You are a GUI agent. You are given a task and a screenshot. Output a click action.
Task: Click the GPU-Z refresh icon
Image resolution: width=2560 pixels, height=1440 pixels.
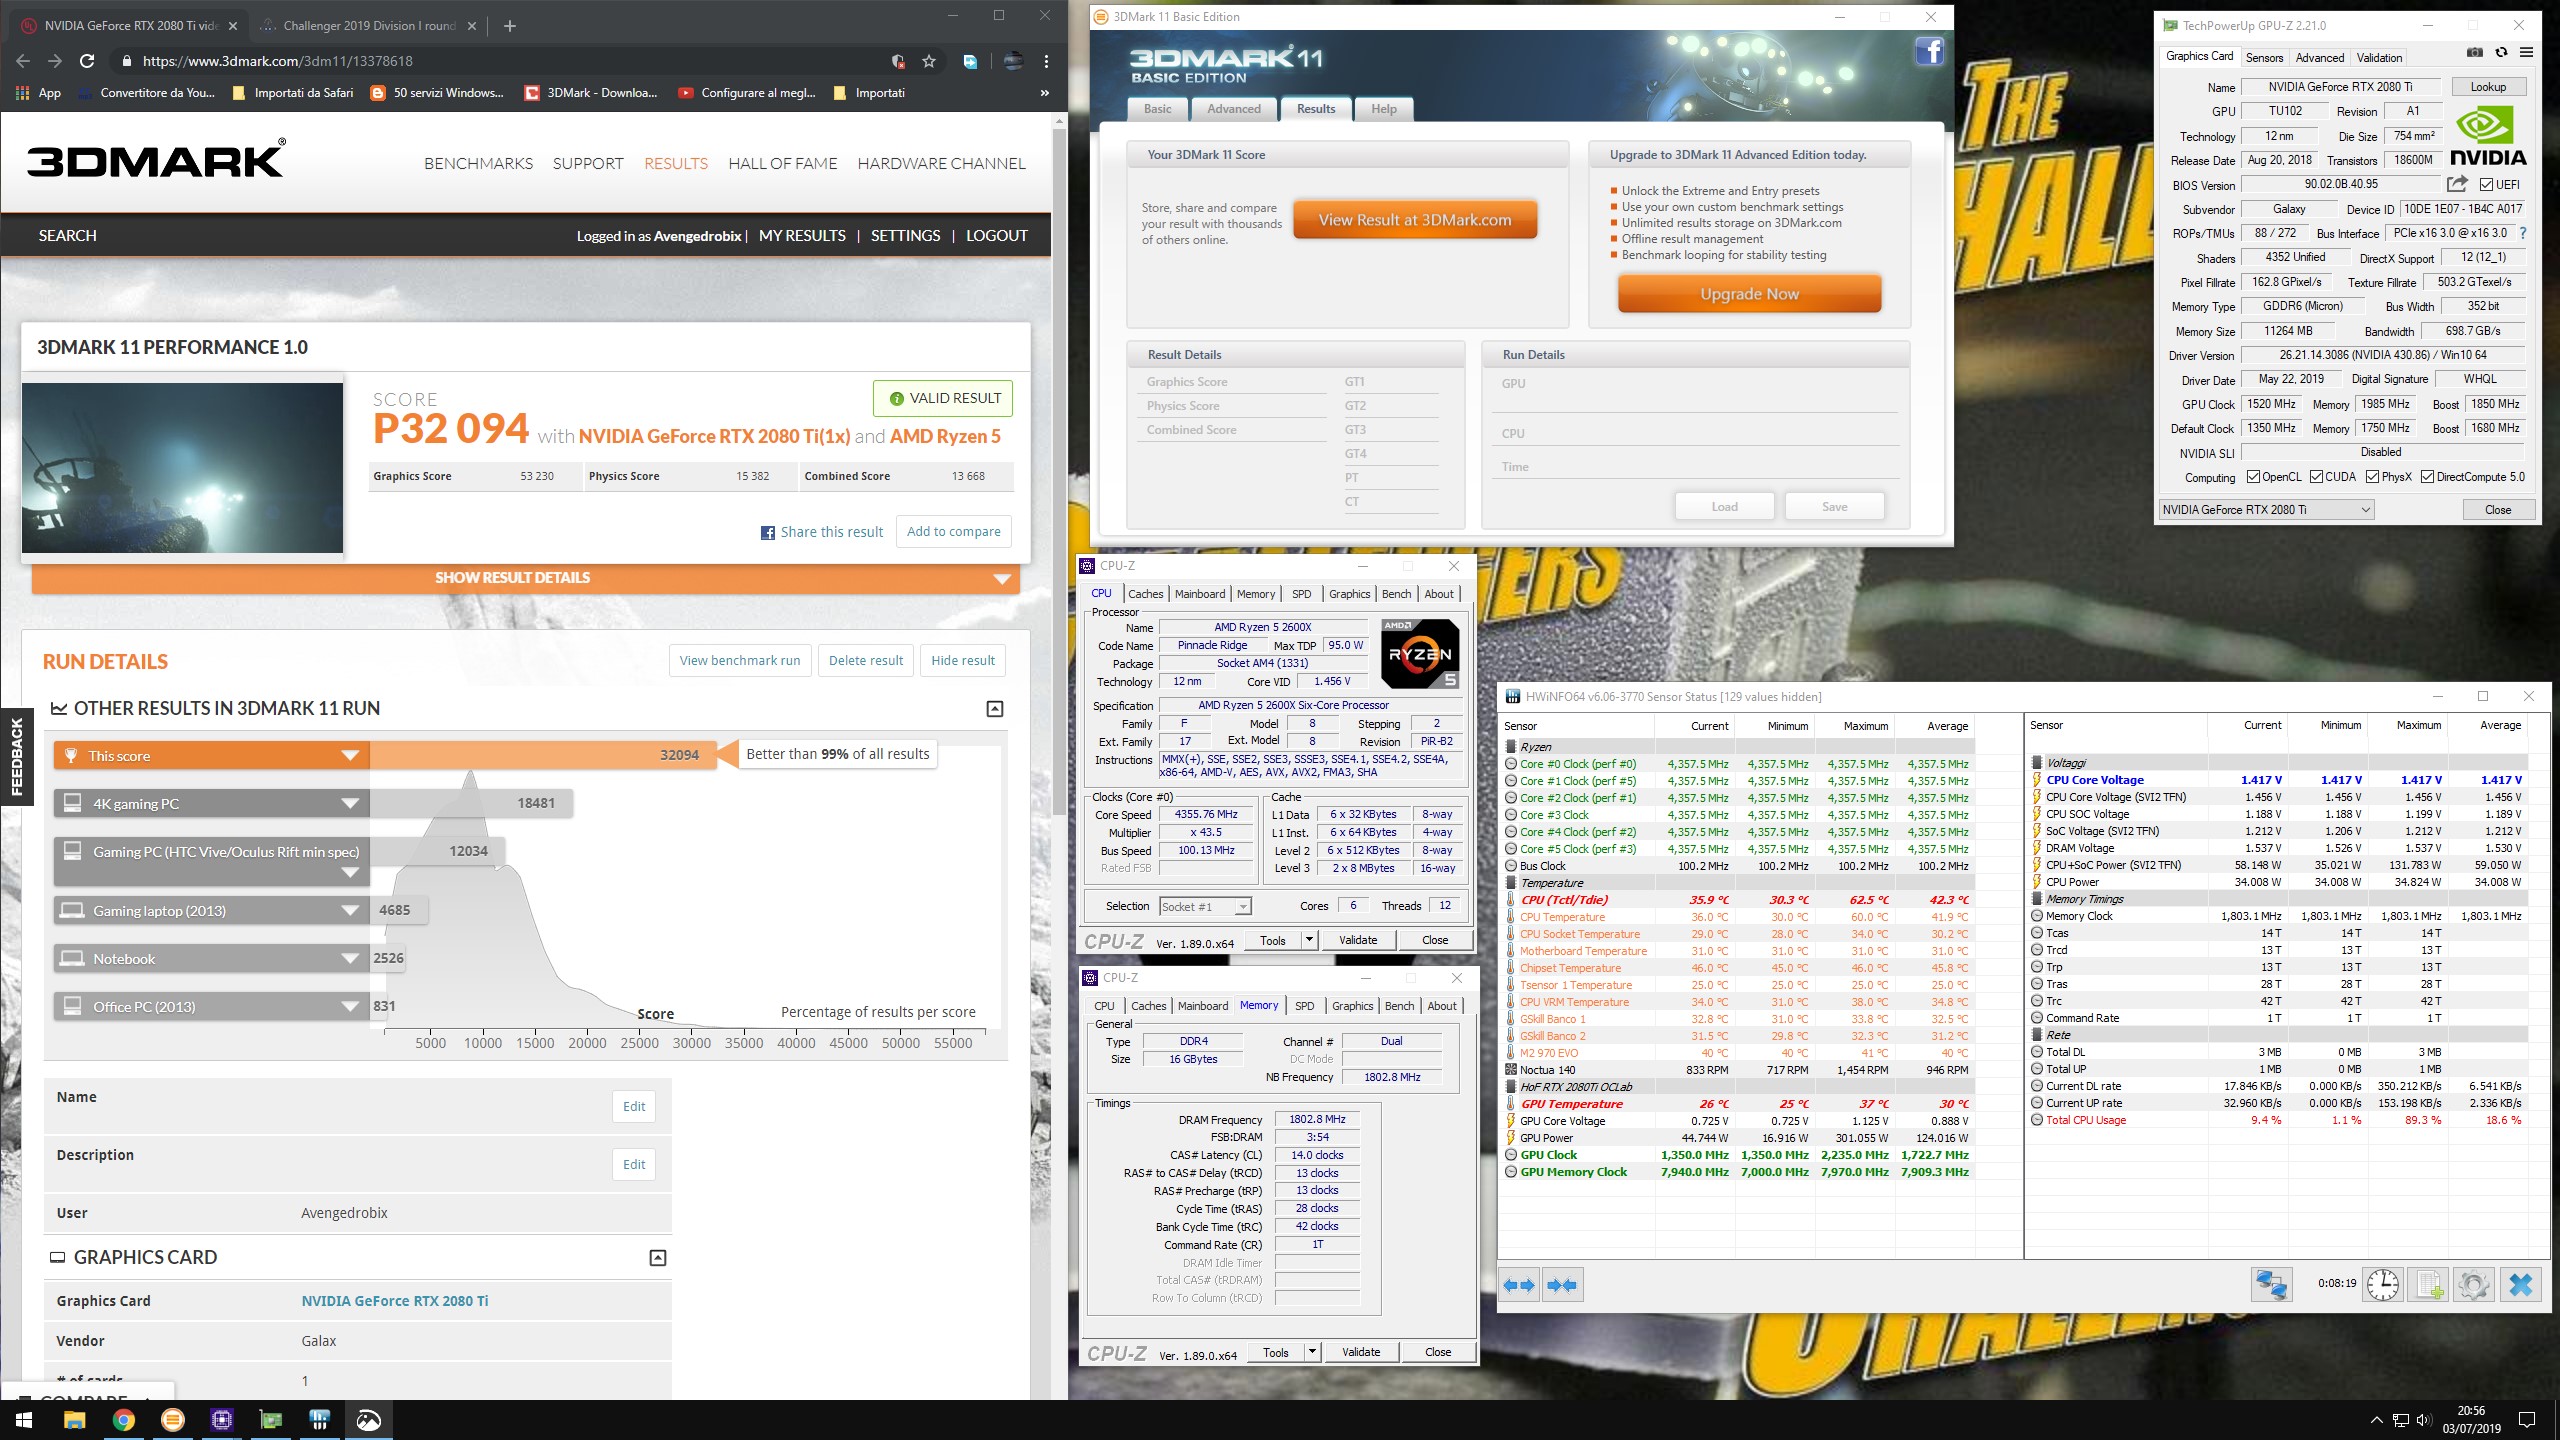point(2501,53)
